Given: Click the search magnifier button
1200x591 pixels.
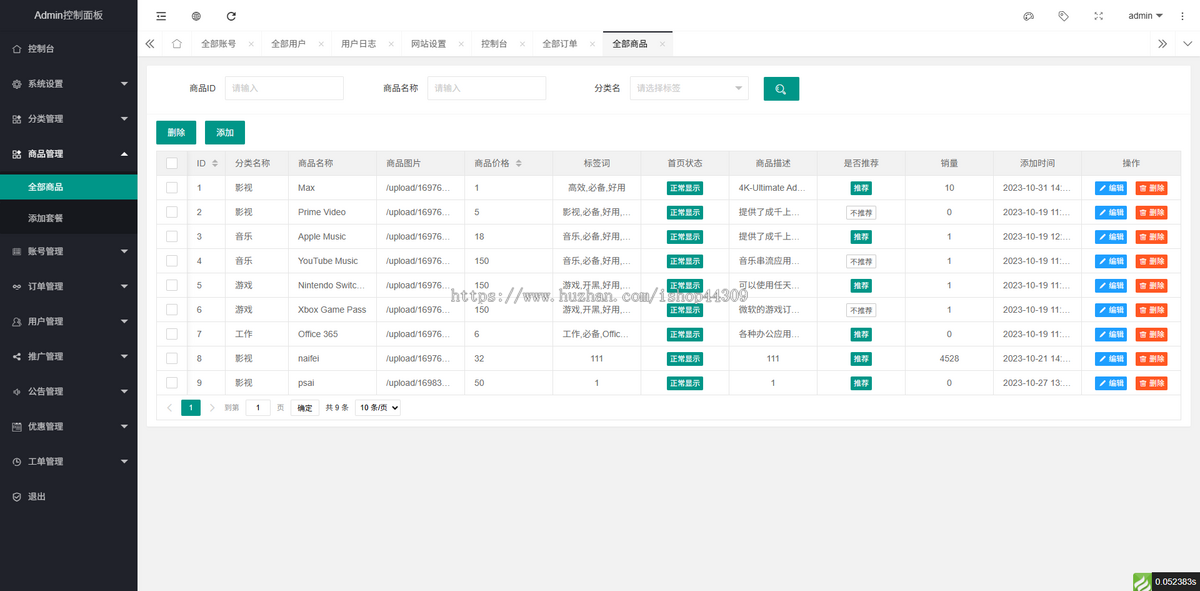Looking at the screenshot, I should (781, 89).
